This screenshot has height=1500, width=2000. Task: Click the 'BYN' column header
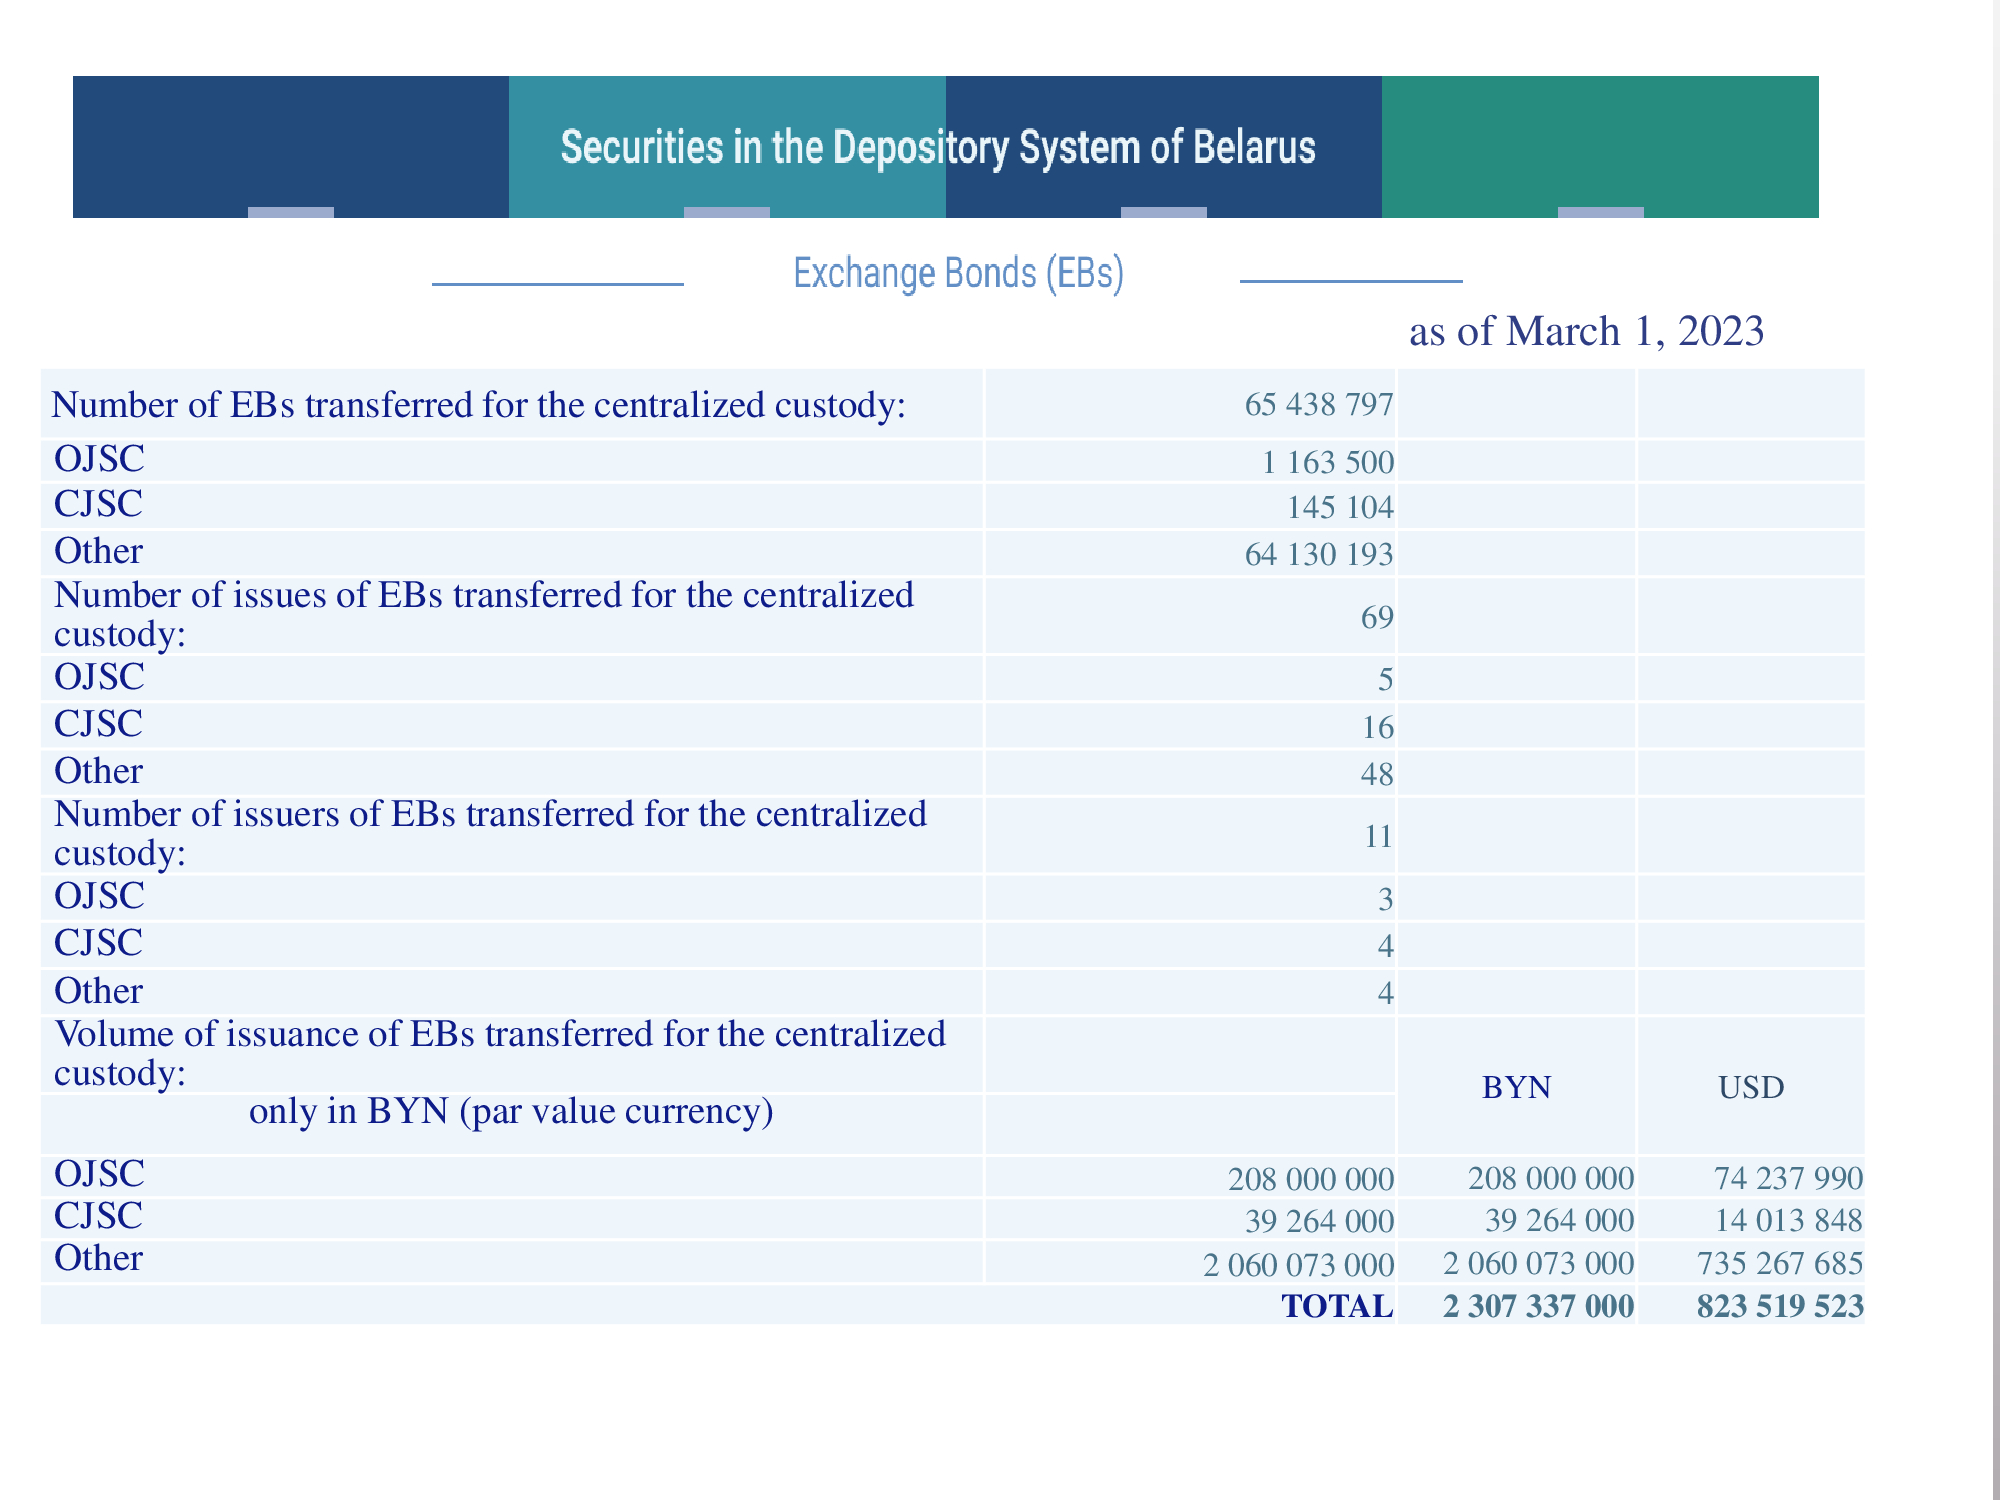pyautogui.click(x=1516, y=1087)
